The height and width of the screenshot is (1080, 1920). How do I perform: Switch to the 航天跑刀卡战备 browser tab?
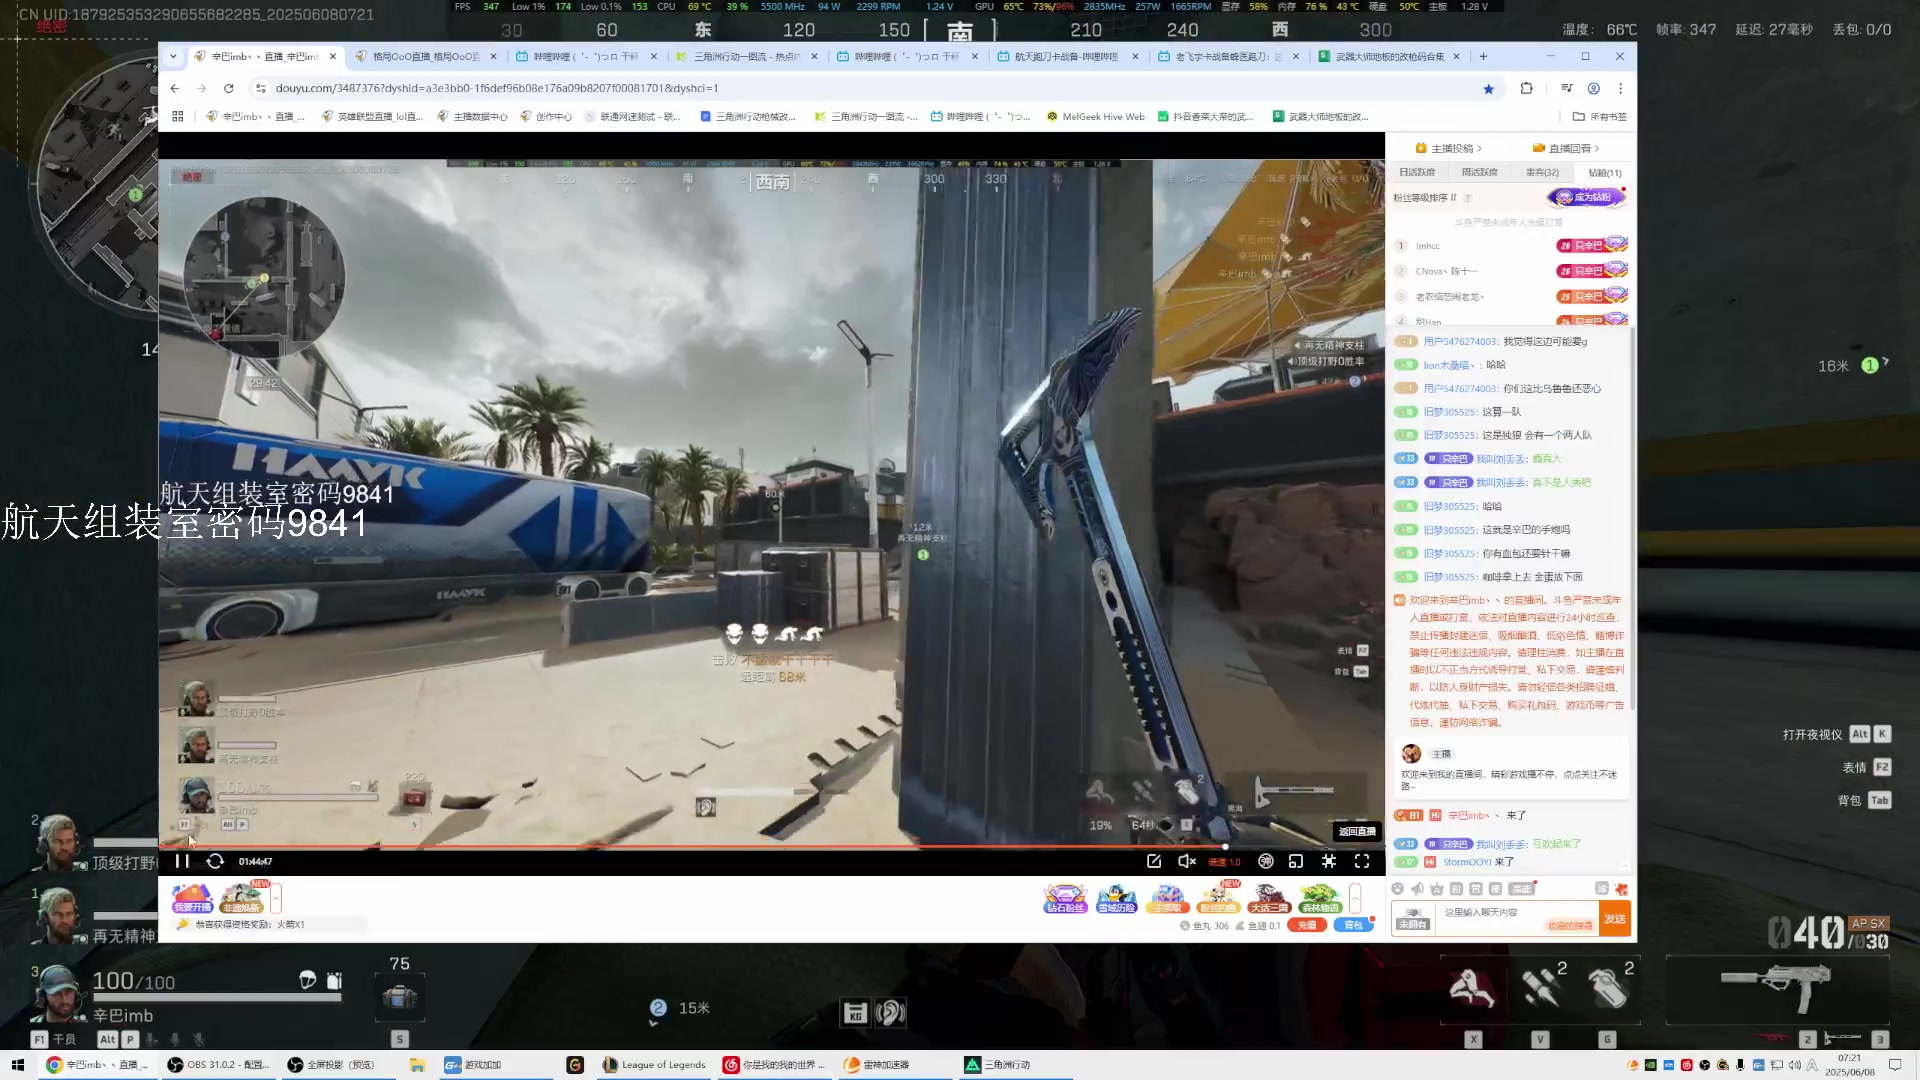[x=1068, y=57]
